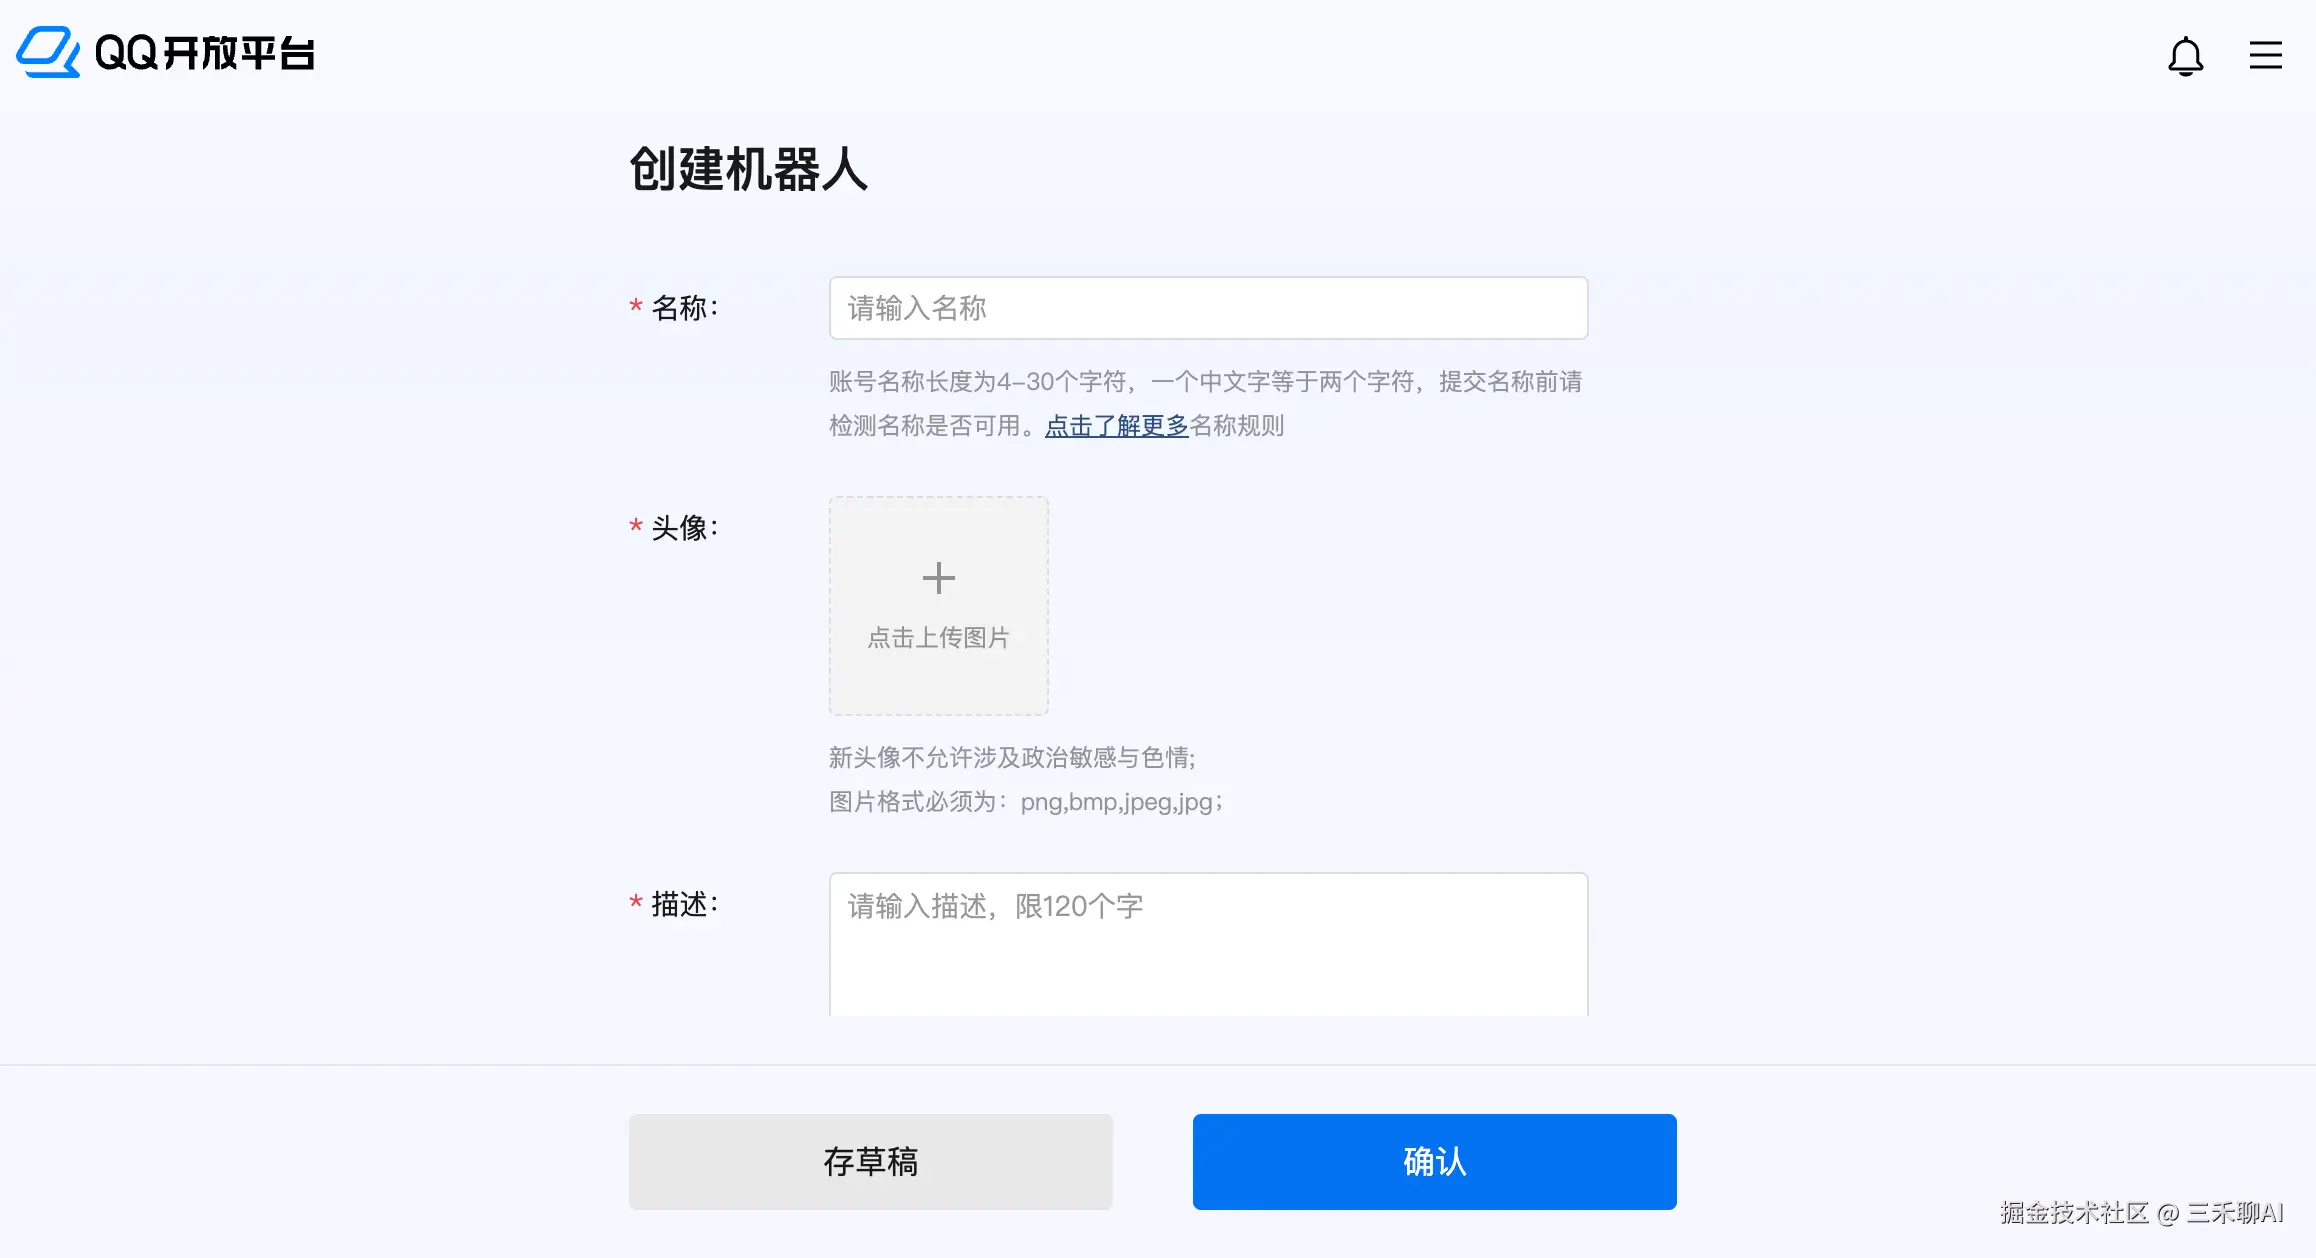Viewport: 2316px width, 1258px height.
Task: Click the 存草稿 save draft button
Action: (870, 1162)
